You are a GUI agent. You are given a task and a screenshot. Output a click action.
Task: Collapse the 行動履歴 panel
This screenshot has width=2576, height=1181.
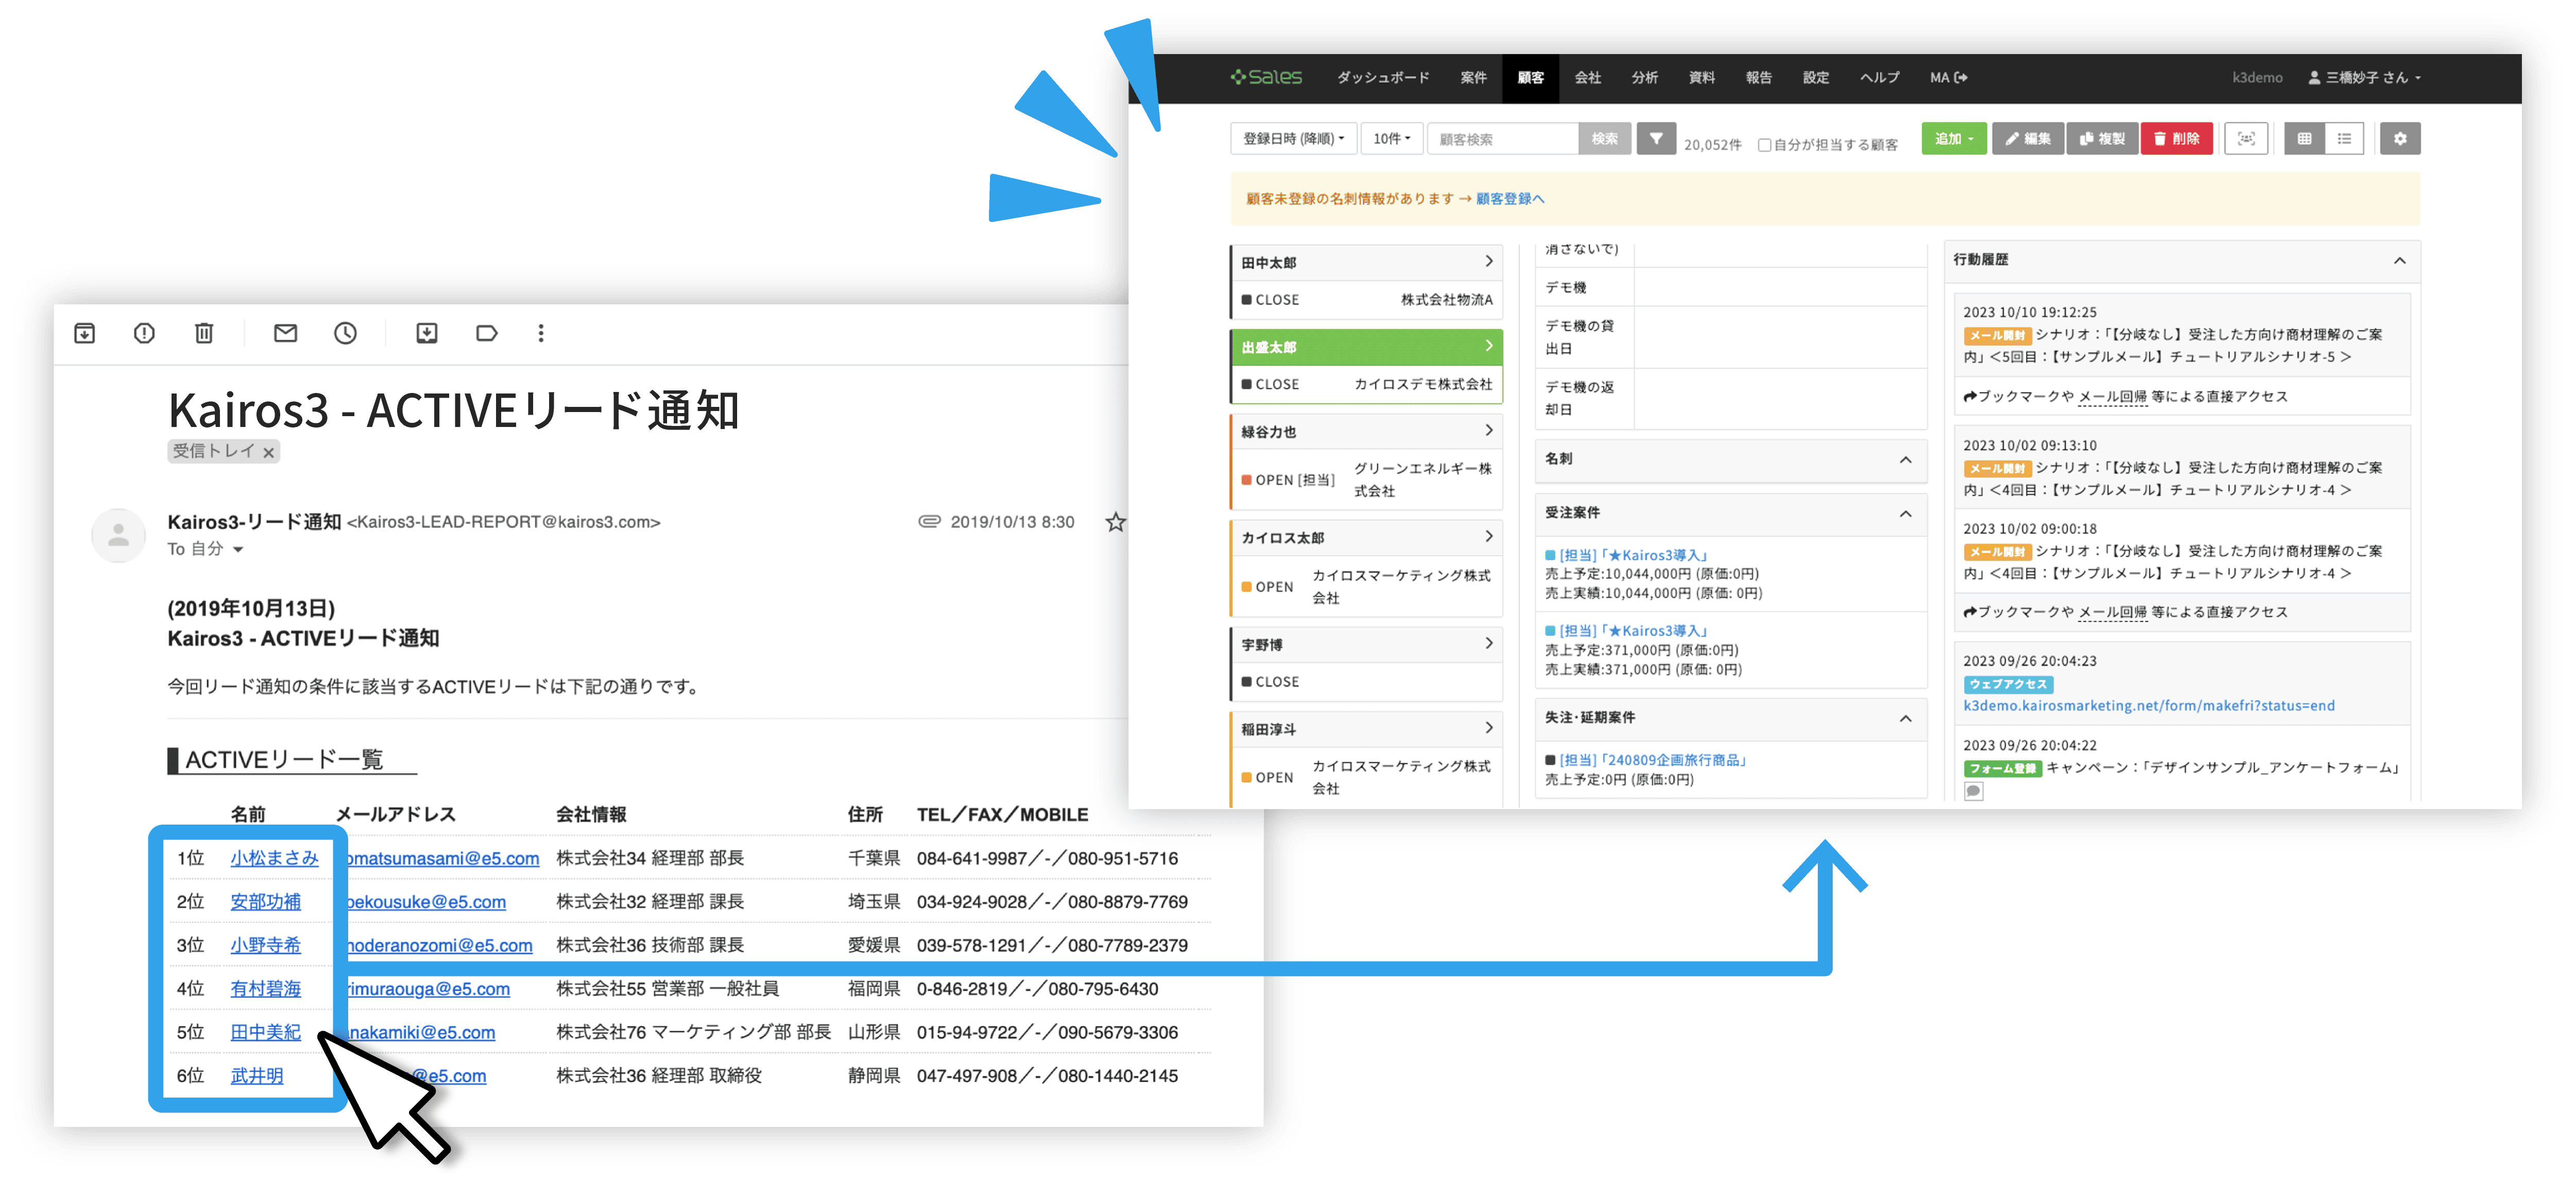click(2399, 261)
